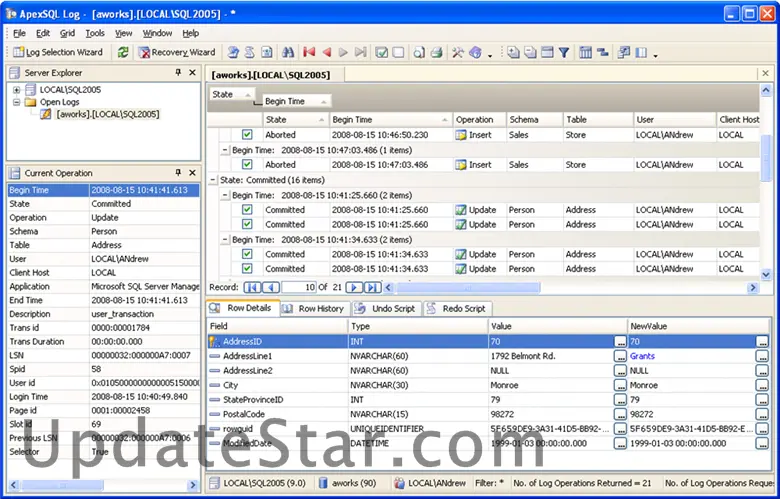This screenshot has height=499, width=780.
Task: Launch the Recovery Wizard
Action: point(177,52)
